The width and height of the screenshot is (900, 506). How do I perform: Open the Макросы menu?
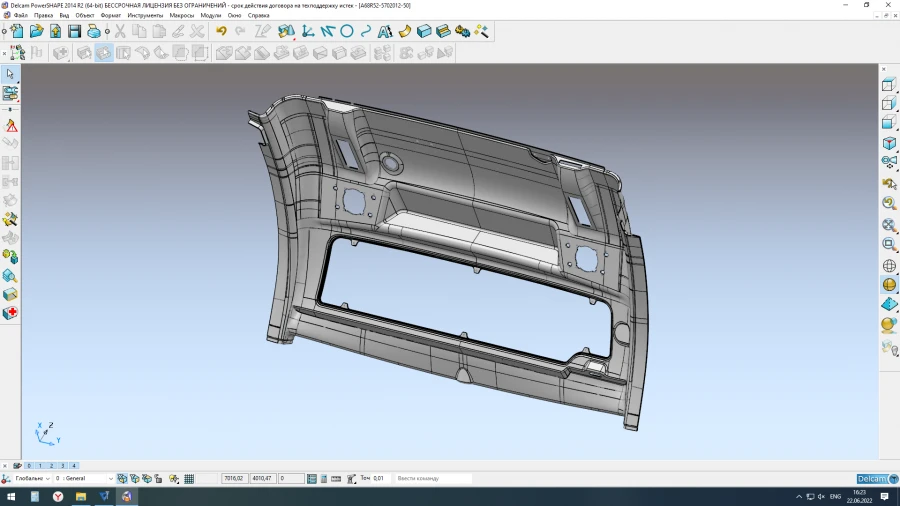[x=181, y=16]
